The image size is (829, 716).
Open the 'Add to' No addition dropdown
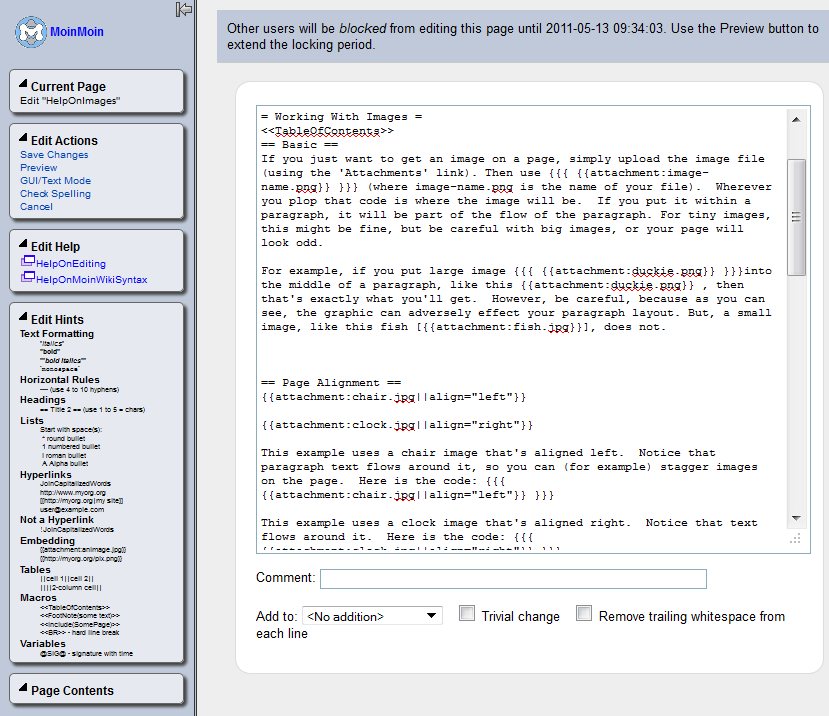372,616
